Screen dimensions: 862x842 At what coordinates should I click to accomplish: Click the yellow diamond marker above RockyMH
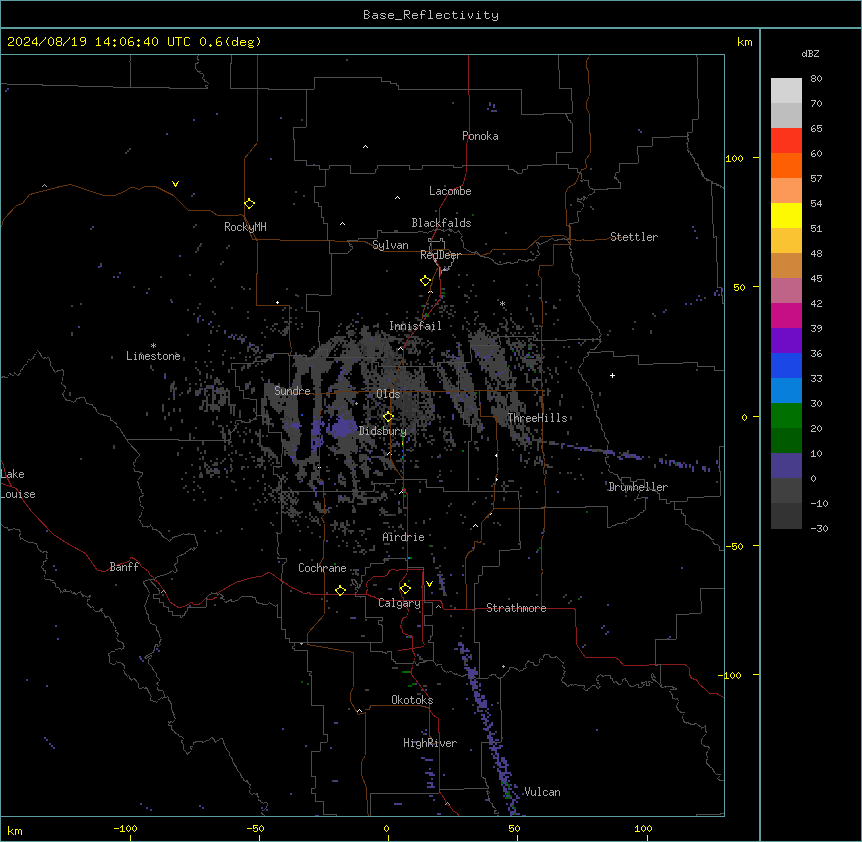tap(249, 203)
